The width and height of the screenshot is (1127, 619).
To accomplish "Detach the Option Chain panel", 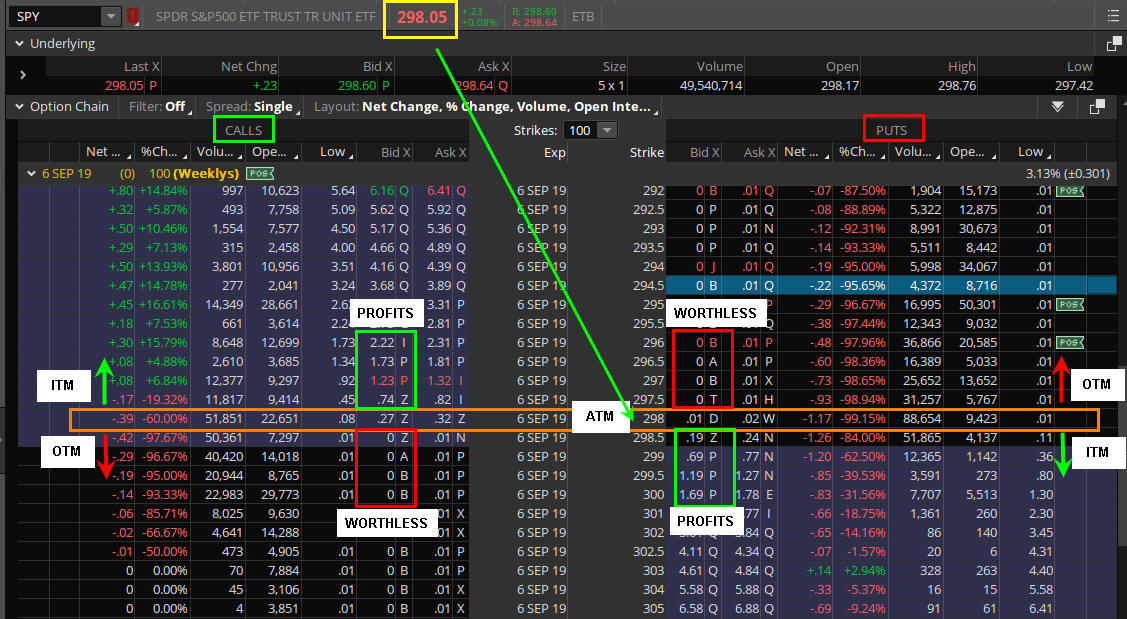I will tap(1097, 107).
